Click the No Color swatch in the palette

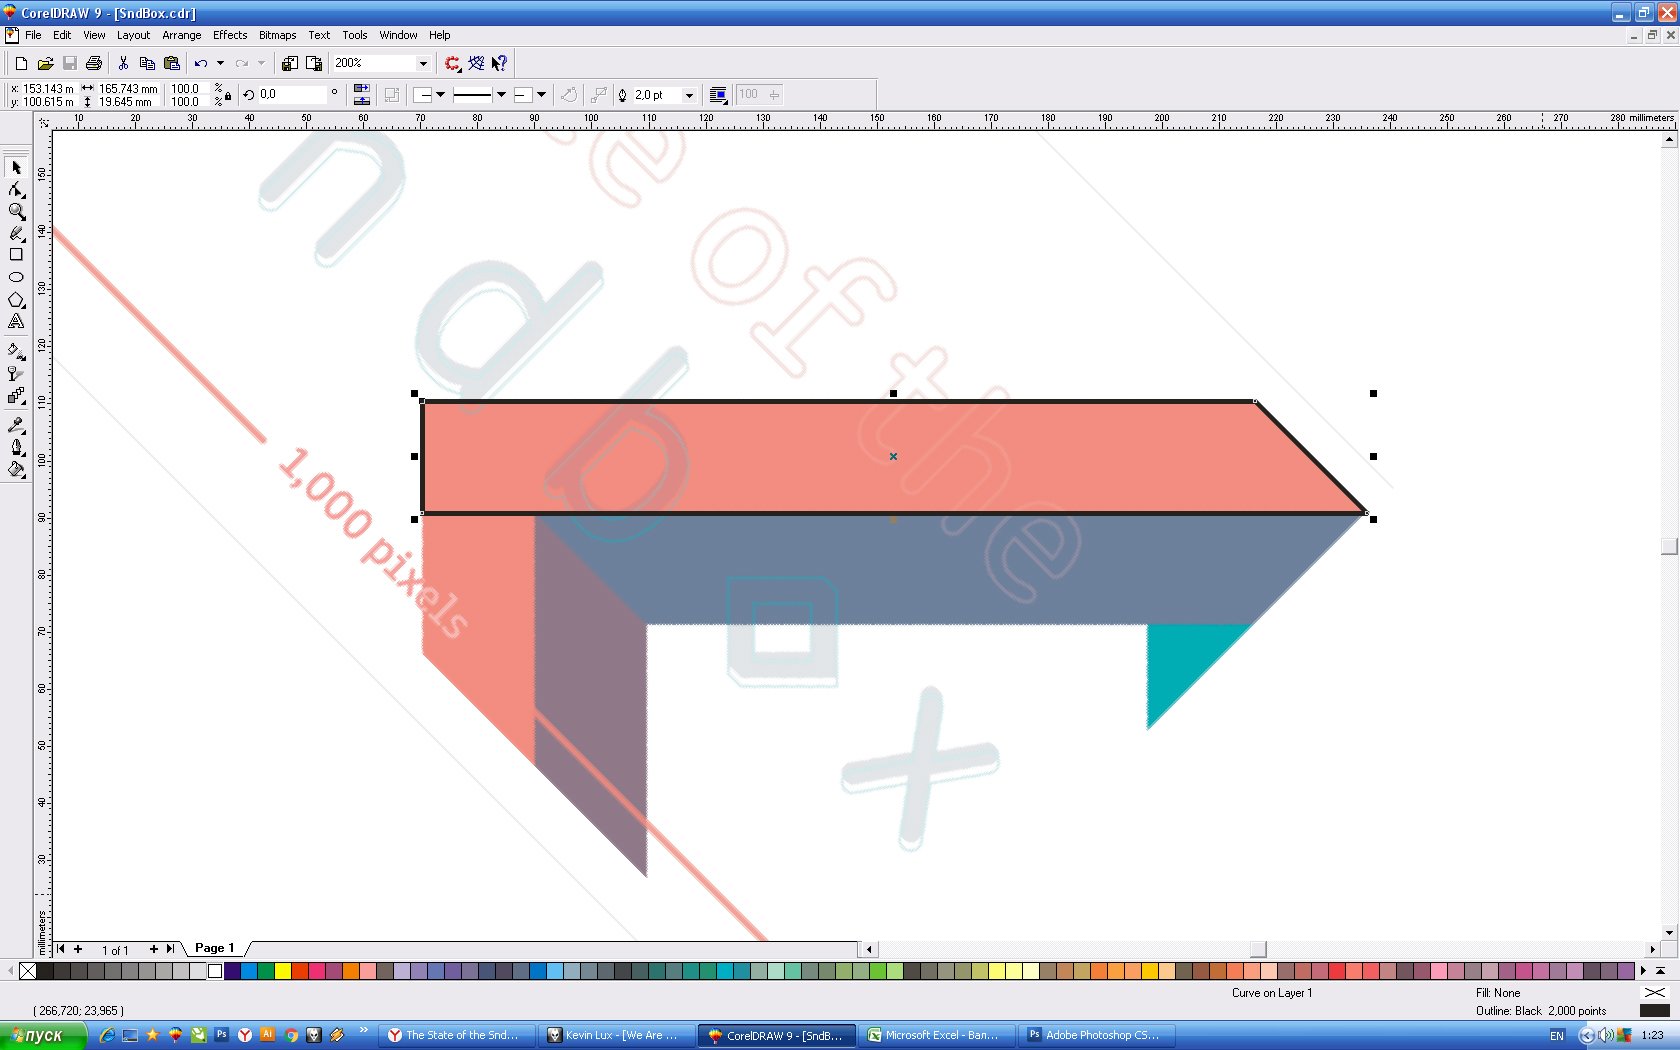(28, 971)
